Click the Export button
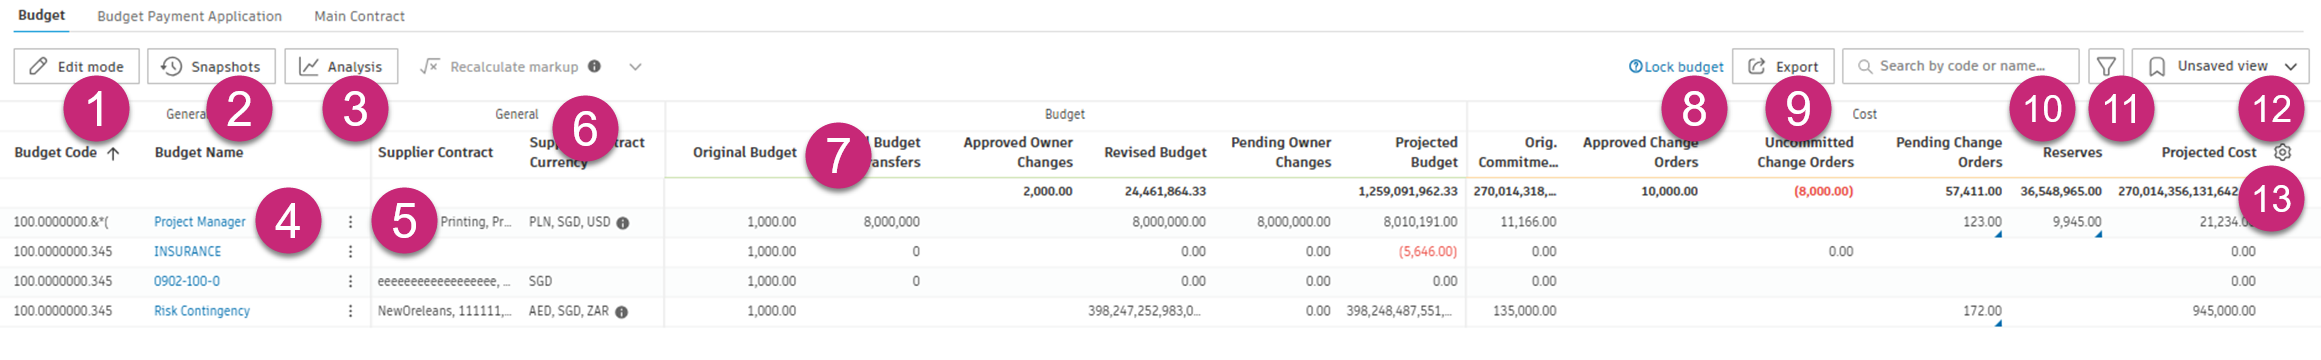Viewport: 2321px width, 360px height. (1783, 67)
